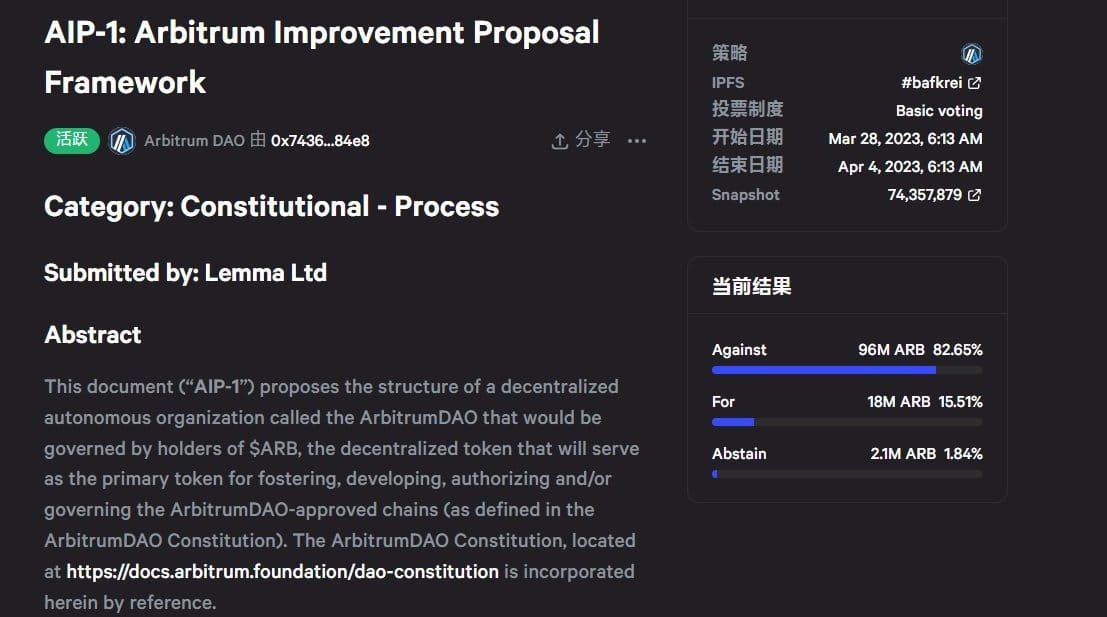The height and width of the screenshot is (617, 1107).
Task: Click the For vote result row
Action: 847,401
